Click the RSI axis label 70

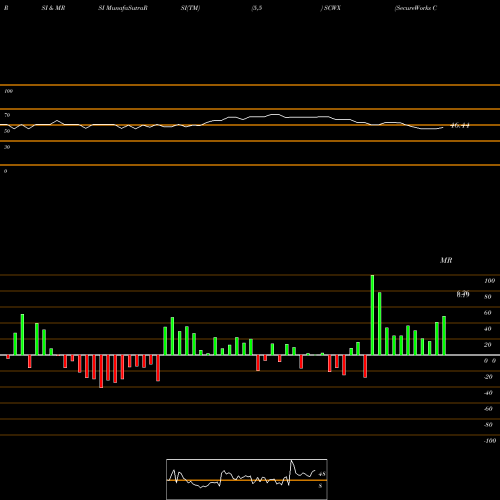7,115
